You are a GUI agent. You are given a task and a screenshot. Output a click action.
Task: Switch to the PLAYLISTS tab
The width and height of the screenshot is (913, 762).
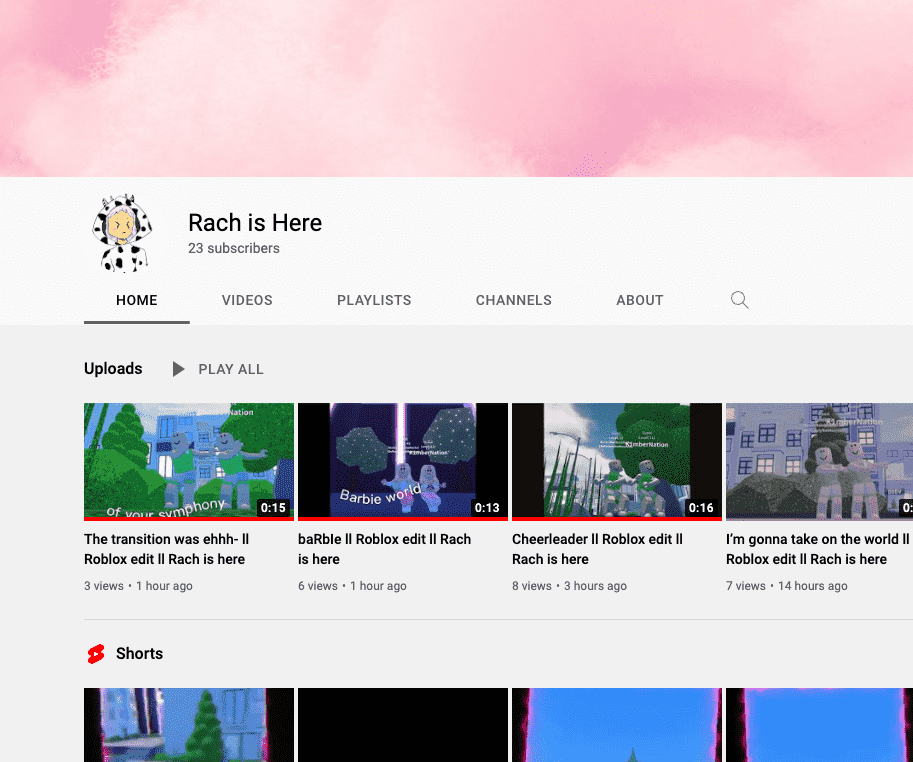click(374, 300)
